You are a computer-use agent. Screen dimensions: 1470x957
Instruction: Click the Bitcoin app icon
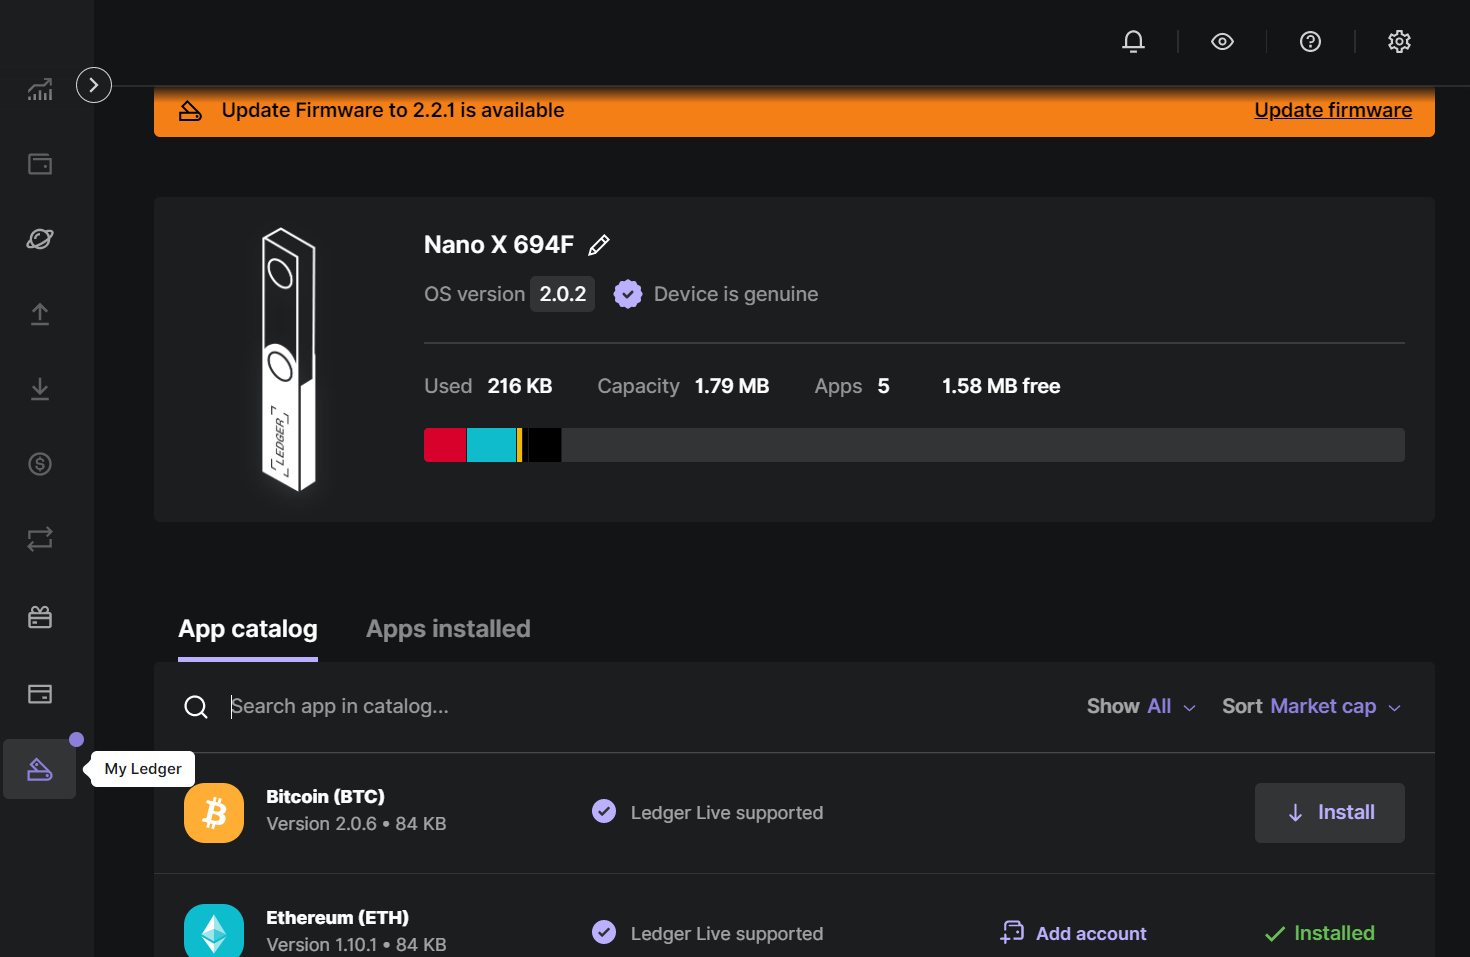pos(214,813)
